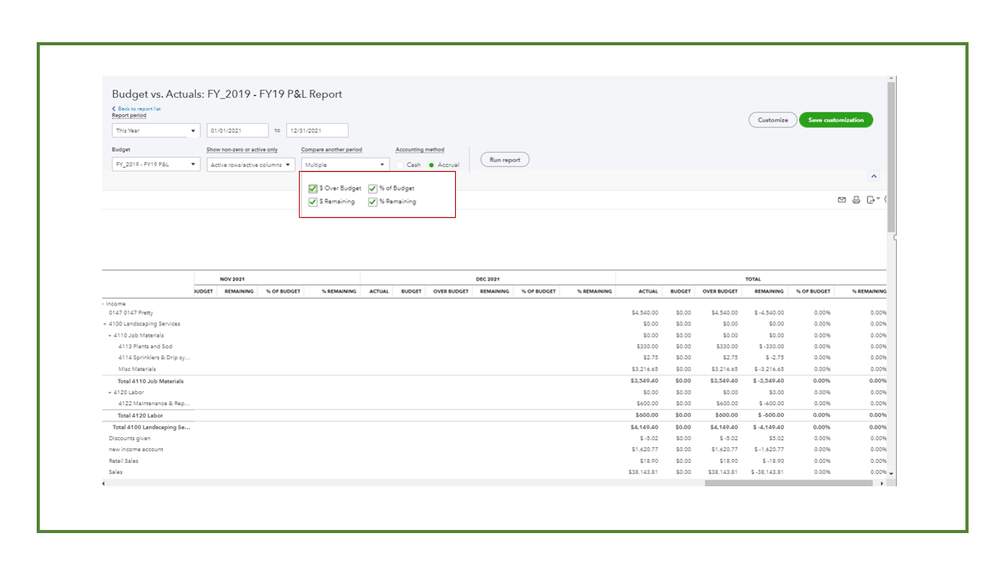Open the export report icon menu

tap(872, 200)
